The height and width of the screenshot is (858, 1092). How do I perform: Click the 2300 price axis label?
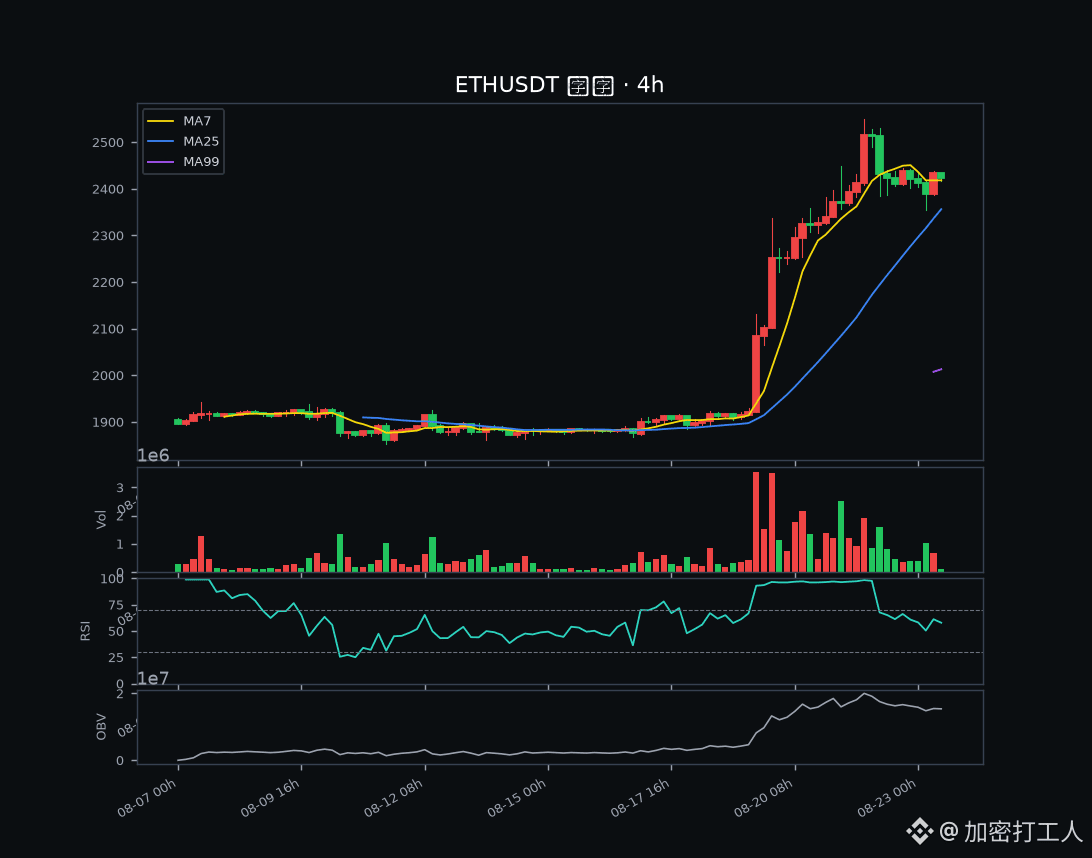(108, 236)
